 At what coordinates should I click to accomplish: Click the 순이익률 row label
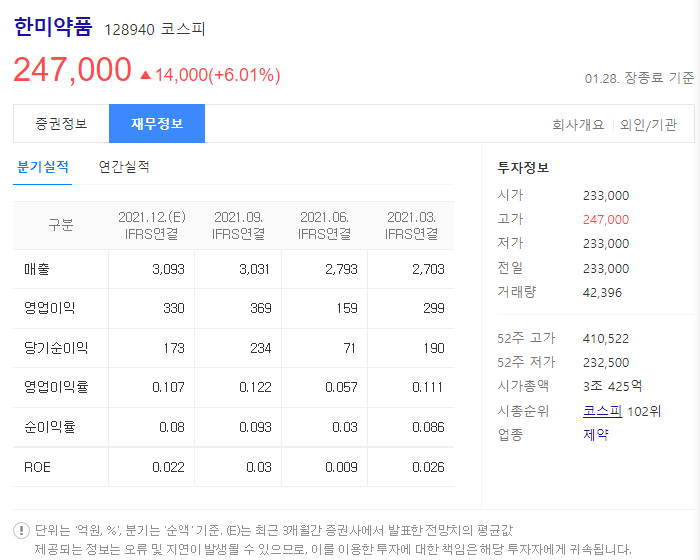pyautogui.click(x=50, y=427)
